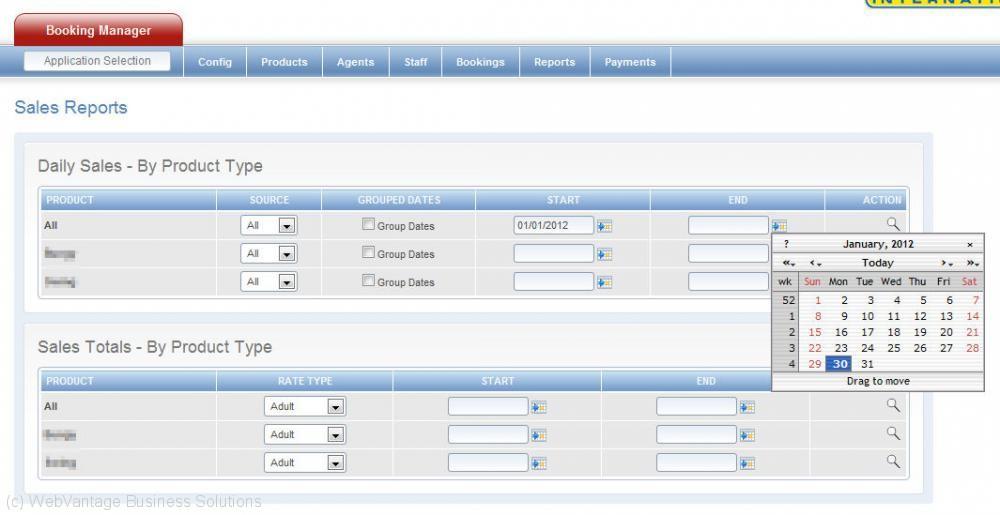Open Source dropdown in third Daily Sales row
This screenshot has width=1000, height=515.
tap(286, 282)
